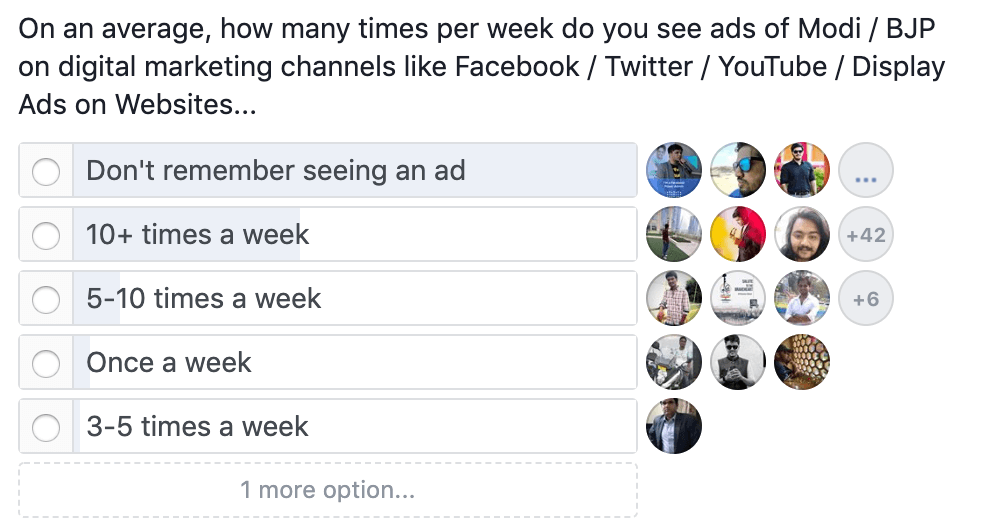Open first voter avatar beside "Don't remember seeing an ad"
Viewport: 982px width, 532px height.
click(674, 170)
